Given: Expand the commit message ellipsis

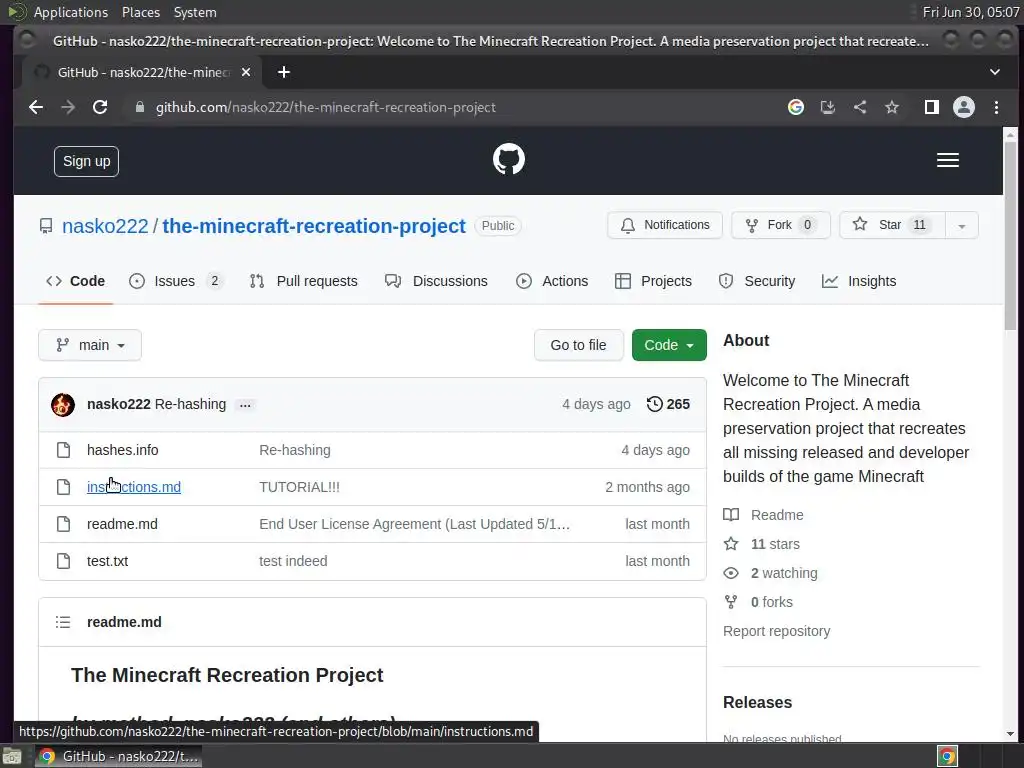Looking at the screenshot, I should (245, 406).
